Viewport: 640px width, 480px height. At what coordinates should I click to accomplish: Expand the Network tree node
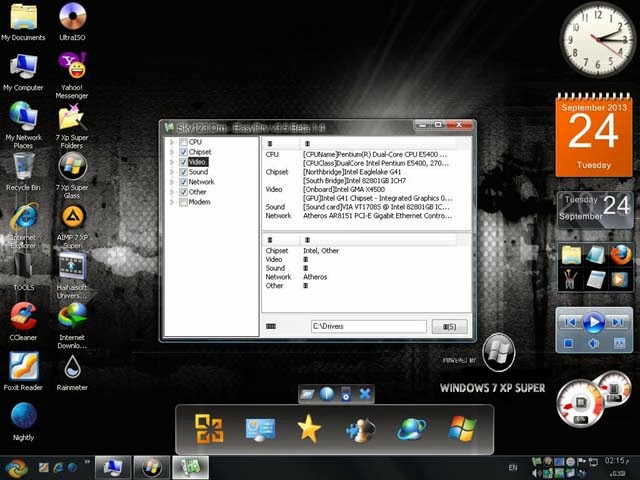click(x=172, y=182)
